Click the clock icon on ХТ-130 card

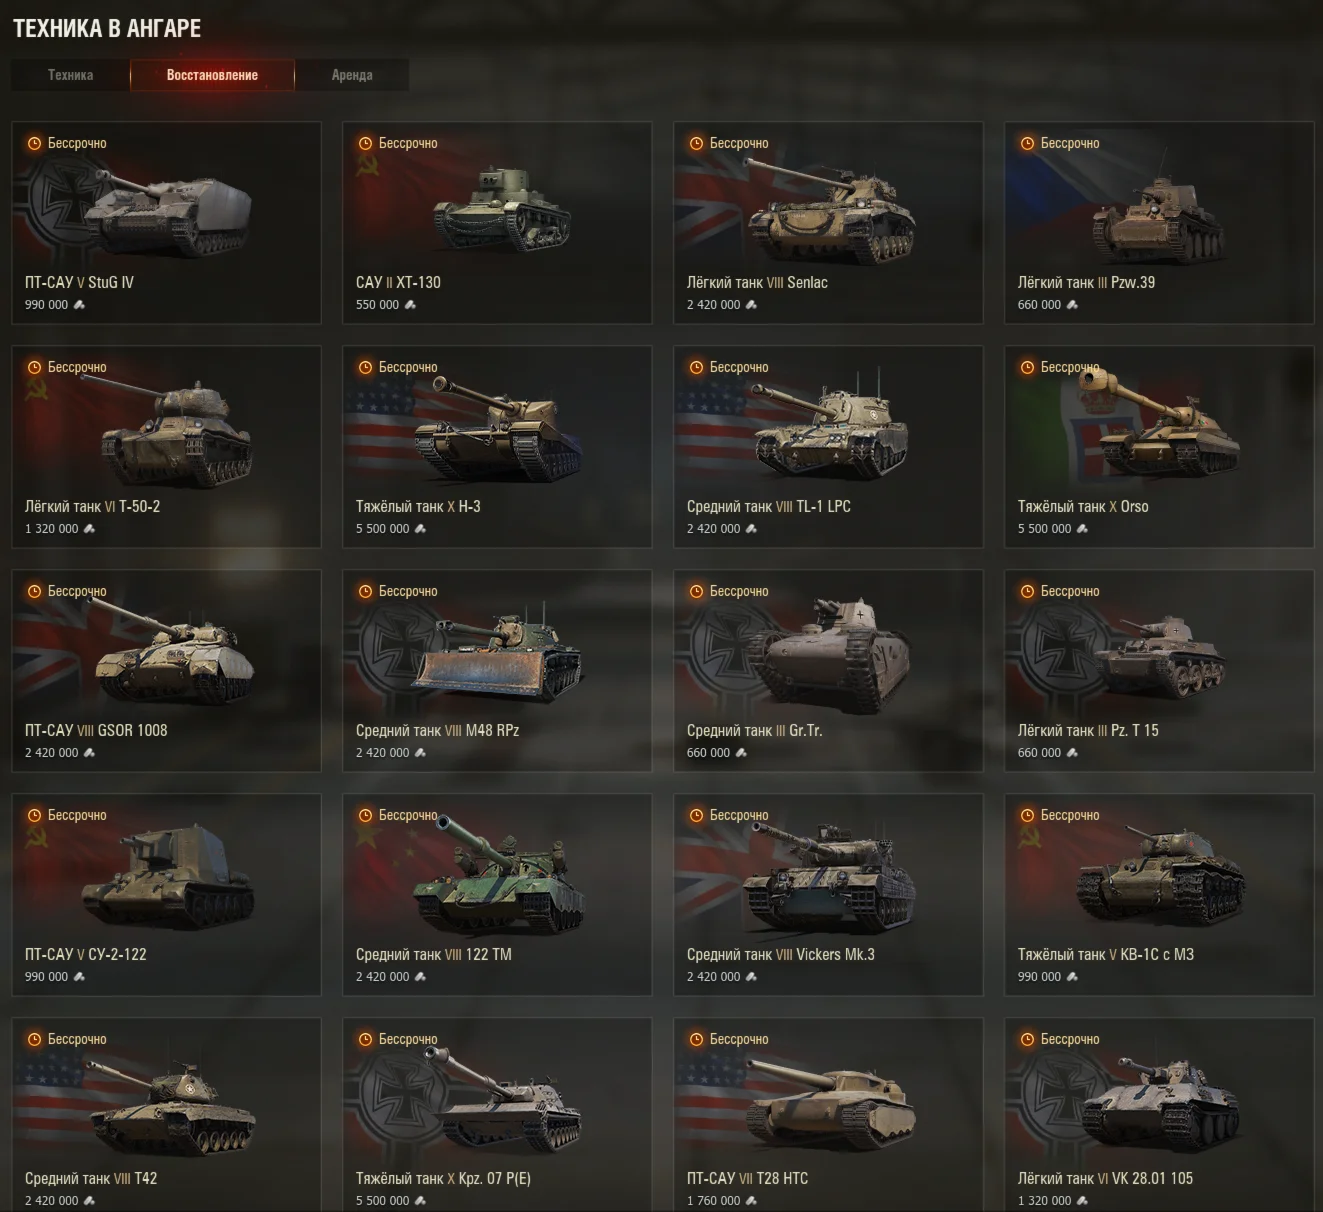[x=365, y=143]
